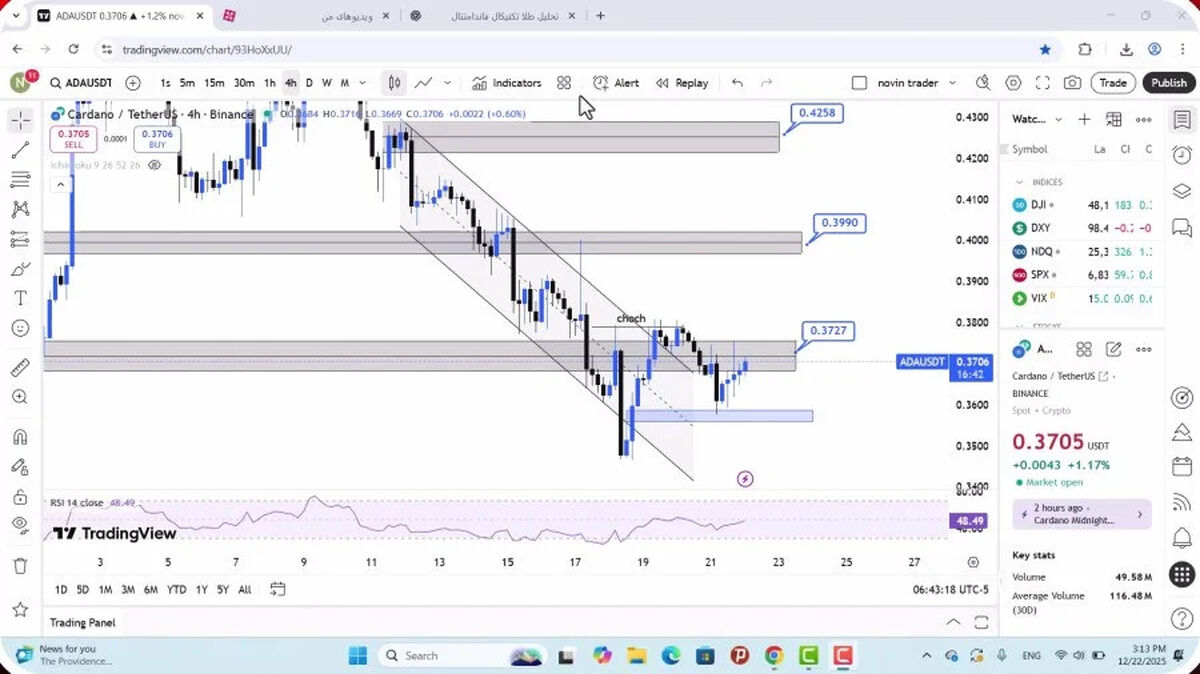Expand the novin trader layout dropdown
This screenshot has height=674, width=1200.
pos(952,83)
